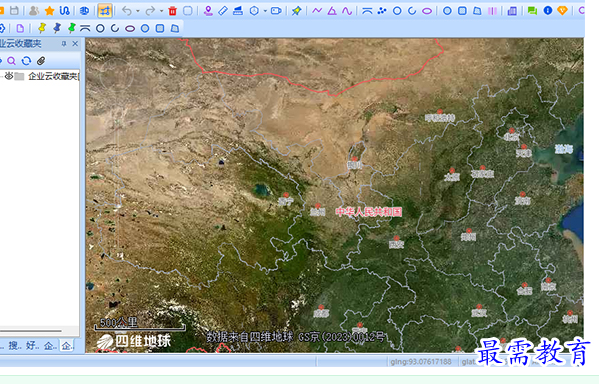Image resolution: width=599 pixels, height=384 pixels.
Task: Select the purple curve line tool
Action: 347,11
